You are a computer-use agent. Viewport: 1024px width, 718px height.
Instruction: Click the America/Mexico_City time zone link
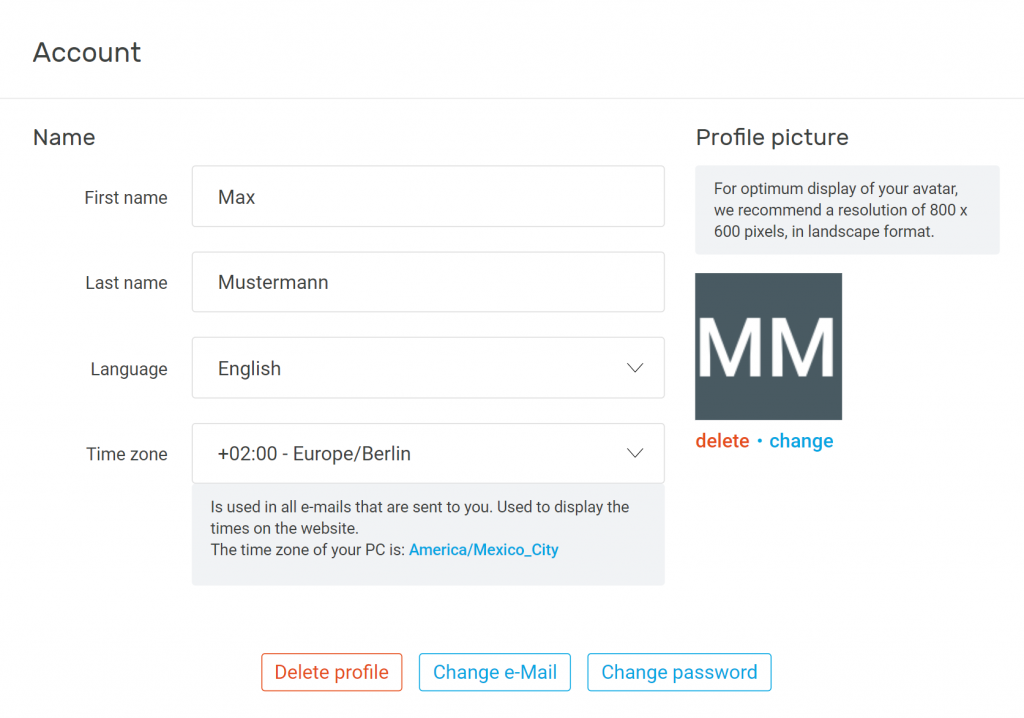point(483,550)
